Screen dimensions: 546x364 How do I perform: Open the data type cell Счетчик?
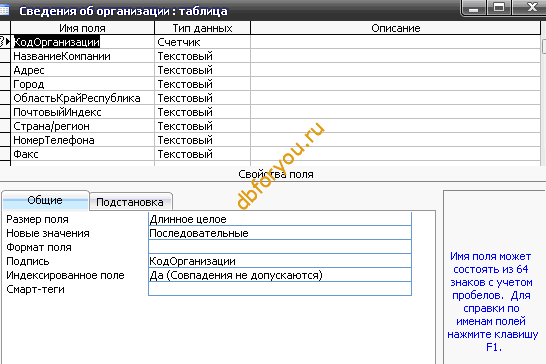[202, 42]
